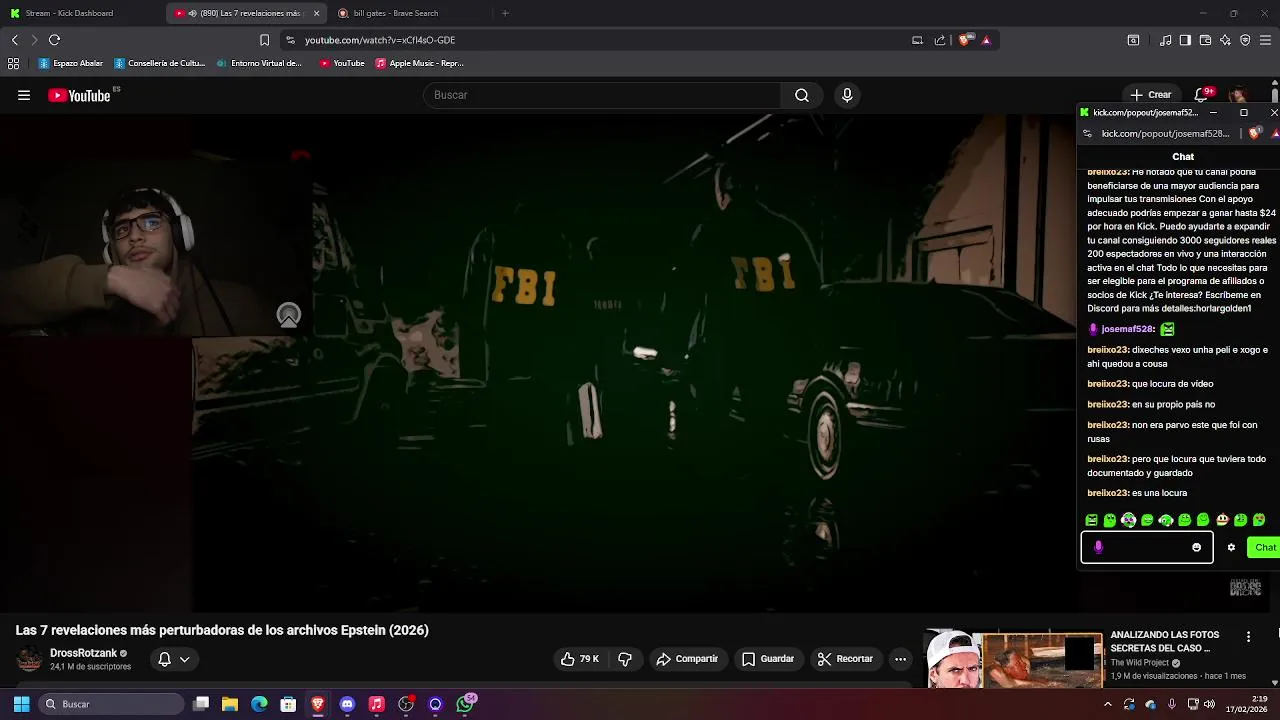The image size is (1280, 720).
Task: Focus the YouTube Buscar search field
Action: pos(602,95)
